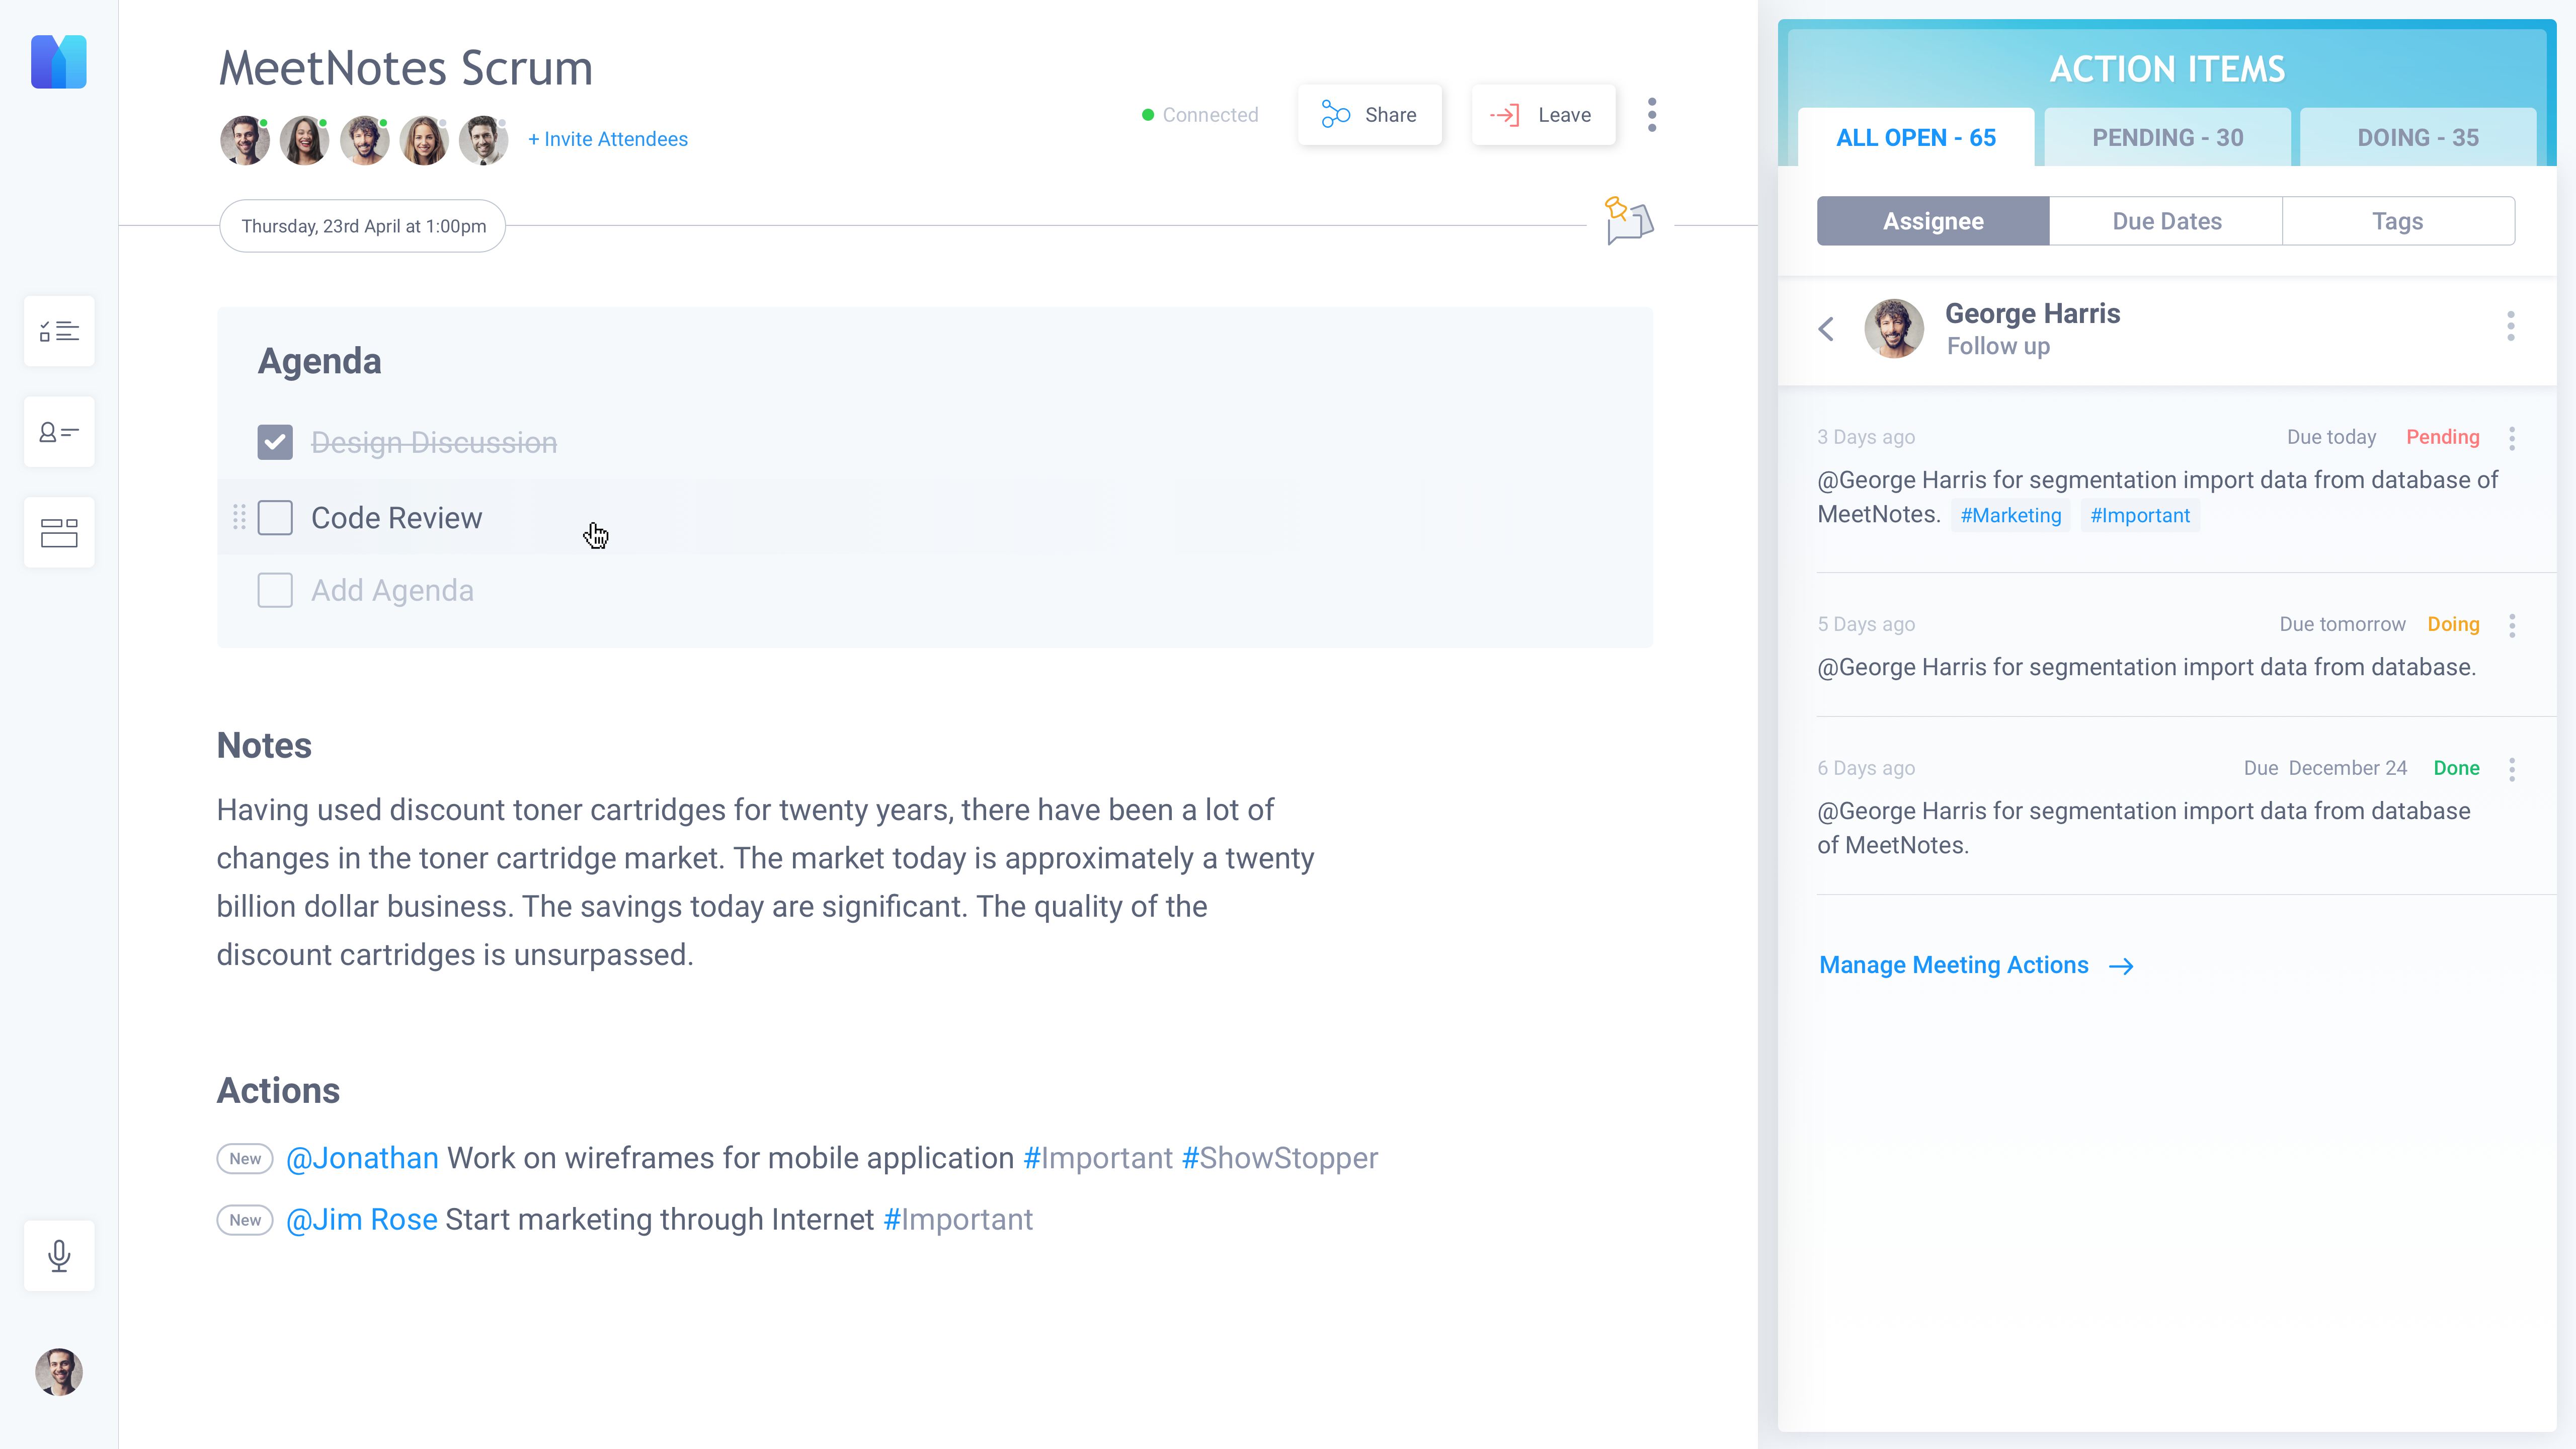This screenshot has width=2576, height=1449.
Task: Click the #Important tag in the Pending action item
Action: (2140, 515)
